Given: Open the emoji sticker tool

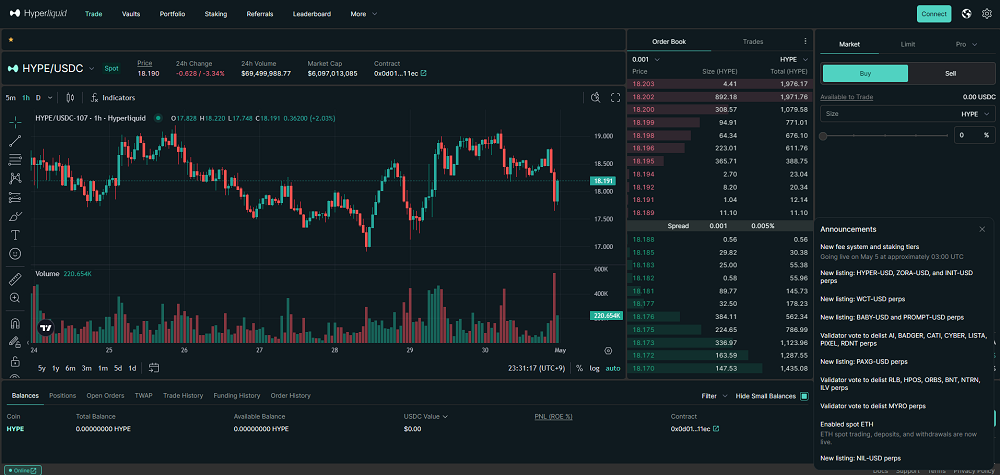Looking at the screenshot, I should coord(15,254).
